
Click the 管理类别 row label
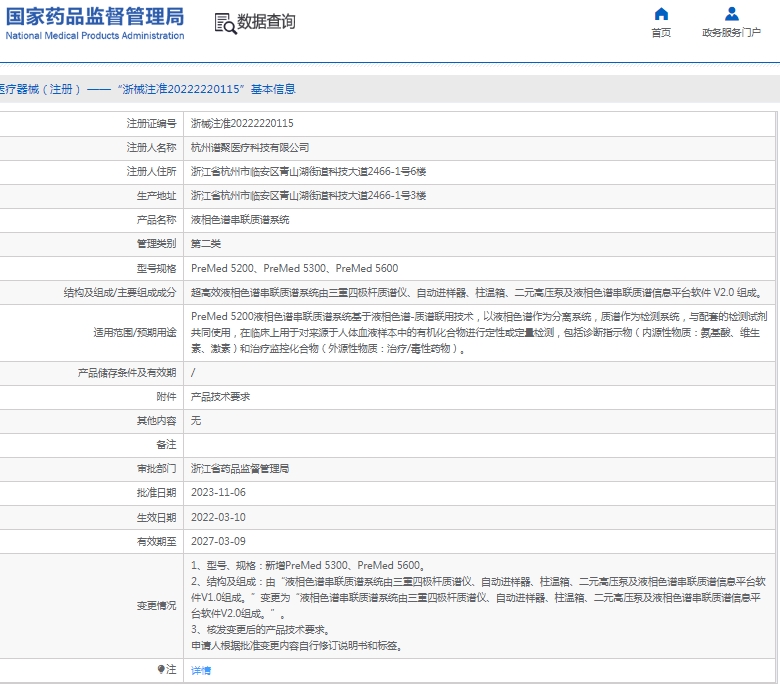[x=156, y=244]
